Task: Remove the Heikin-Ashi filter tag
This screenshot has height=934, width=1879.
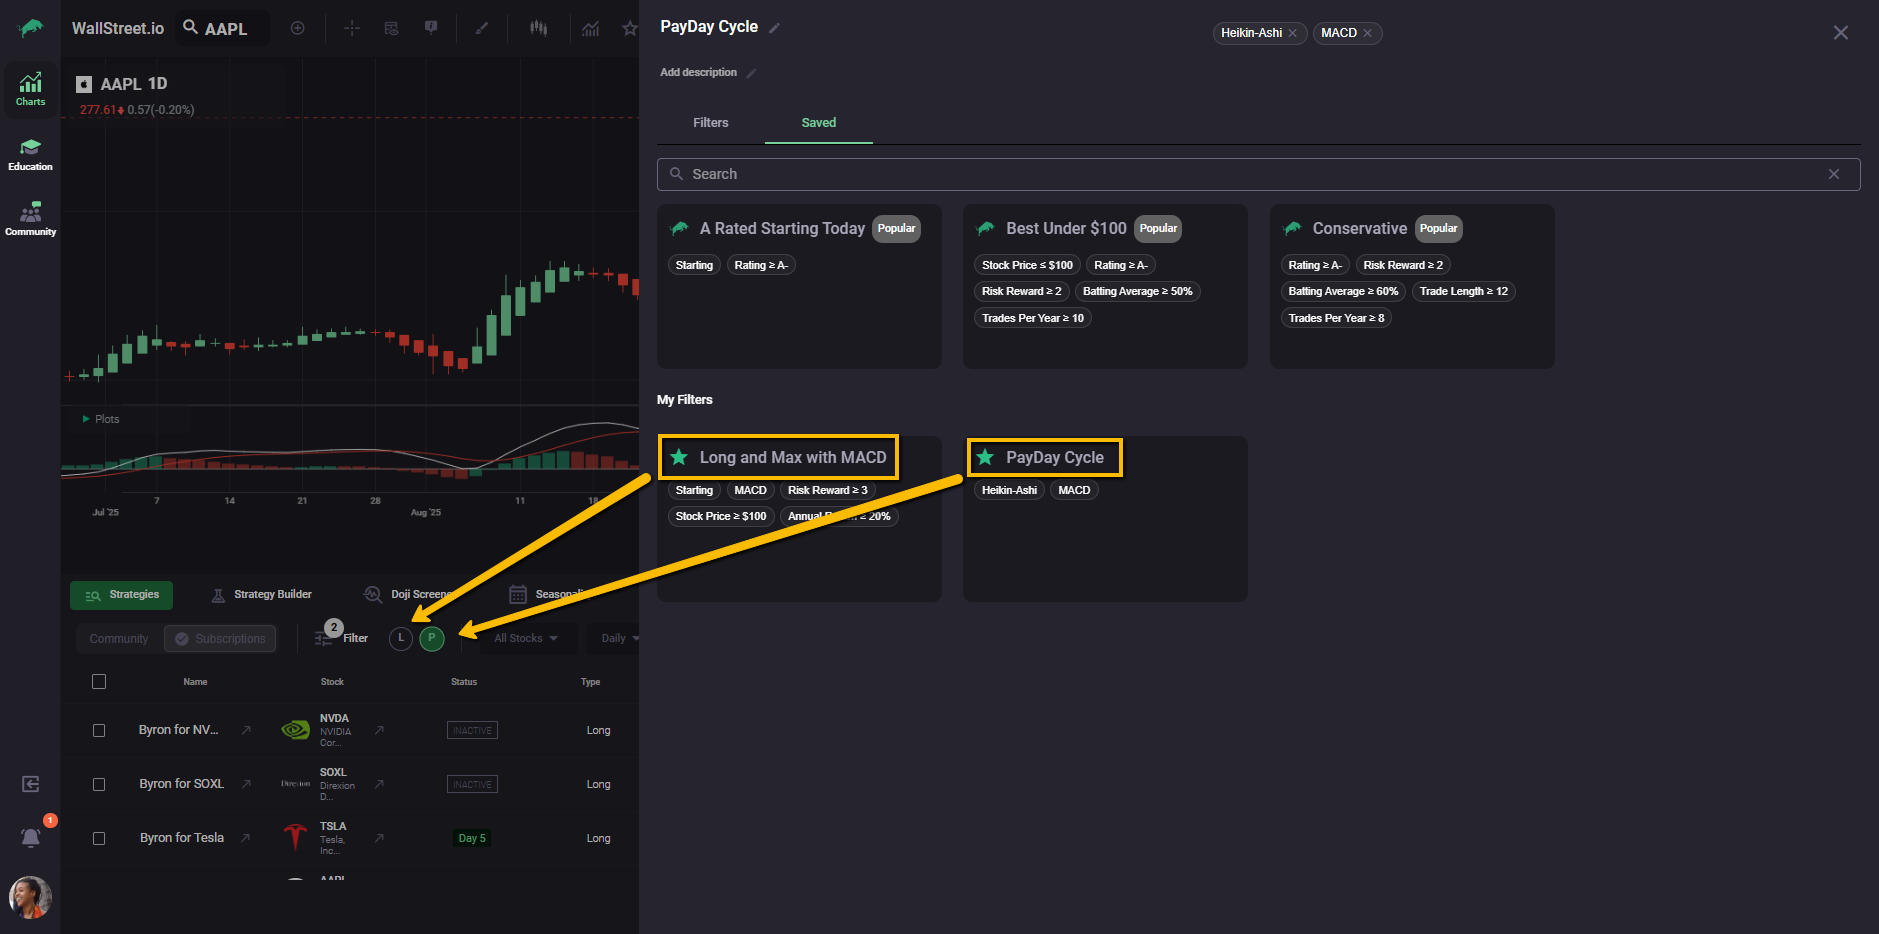Action: click(x=1293, y=34)
